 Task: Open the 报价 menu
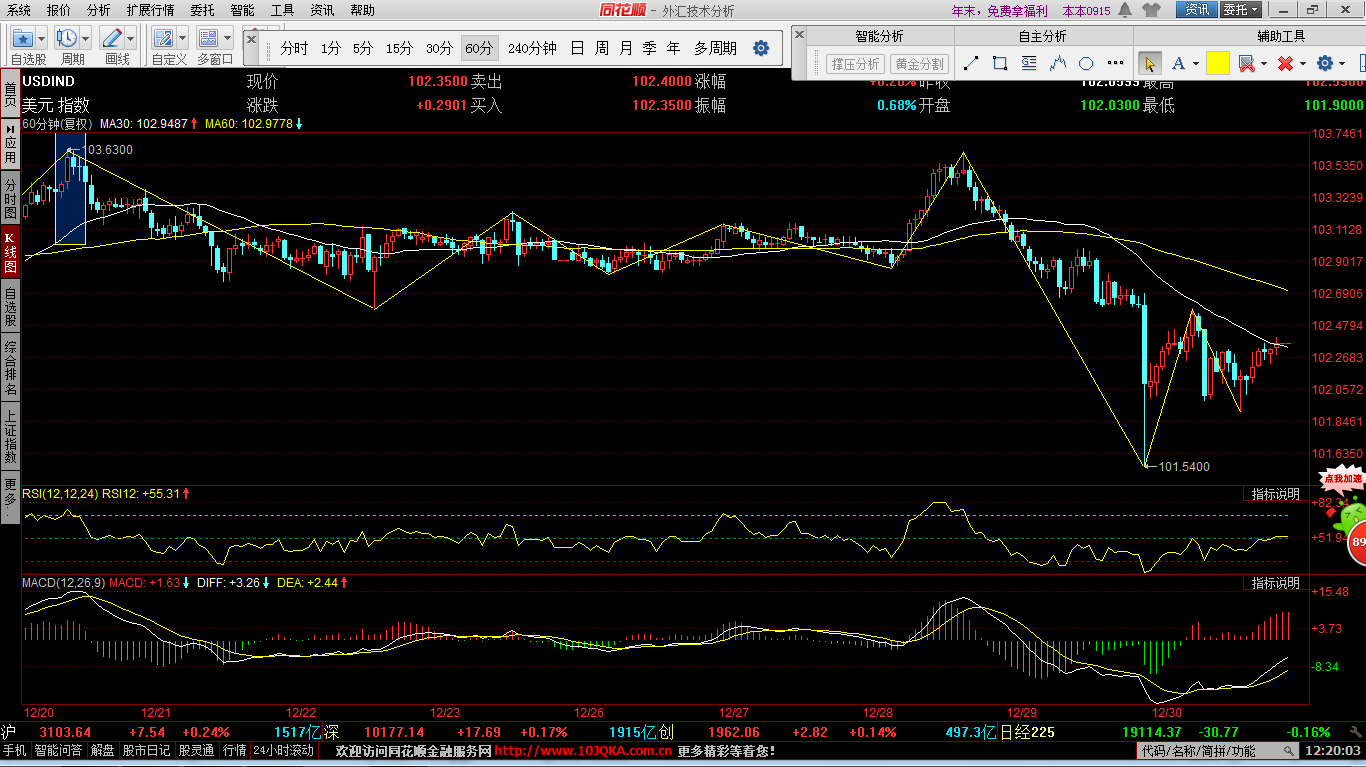coord(59,10)
